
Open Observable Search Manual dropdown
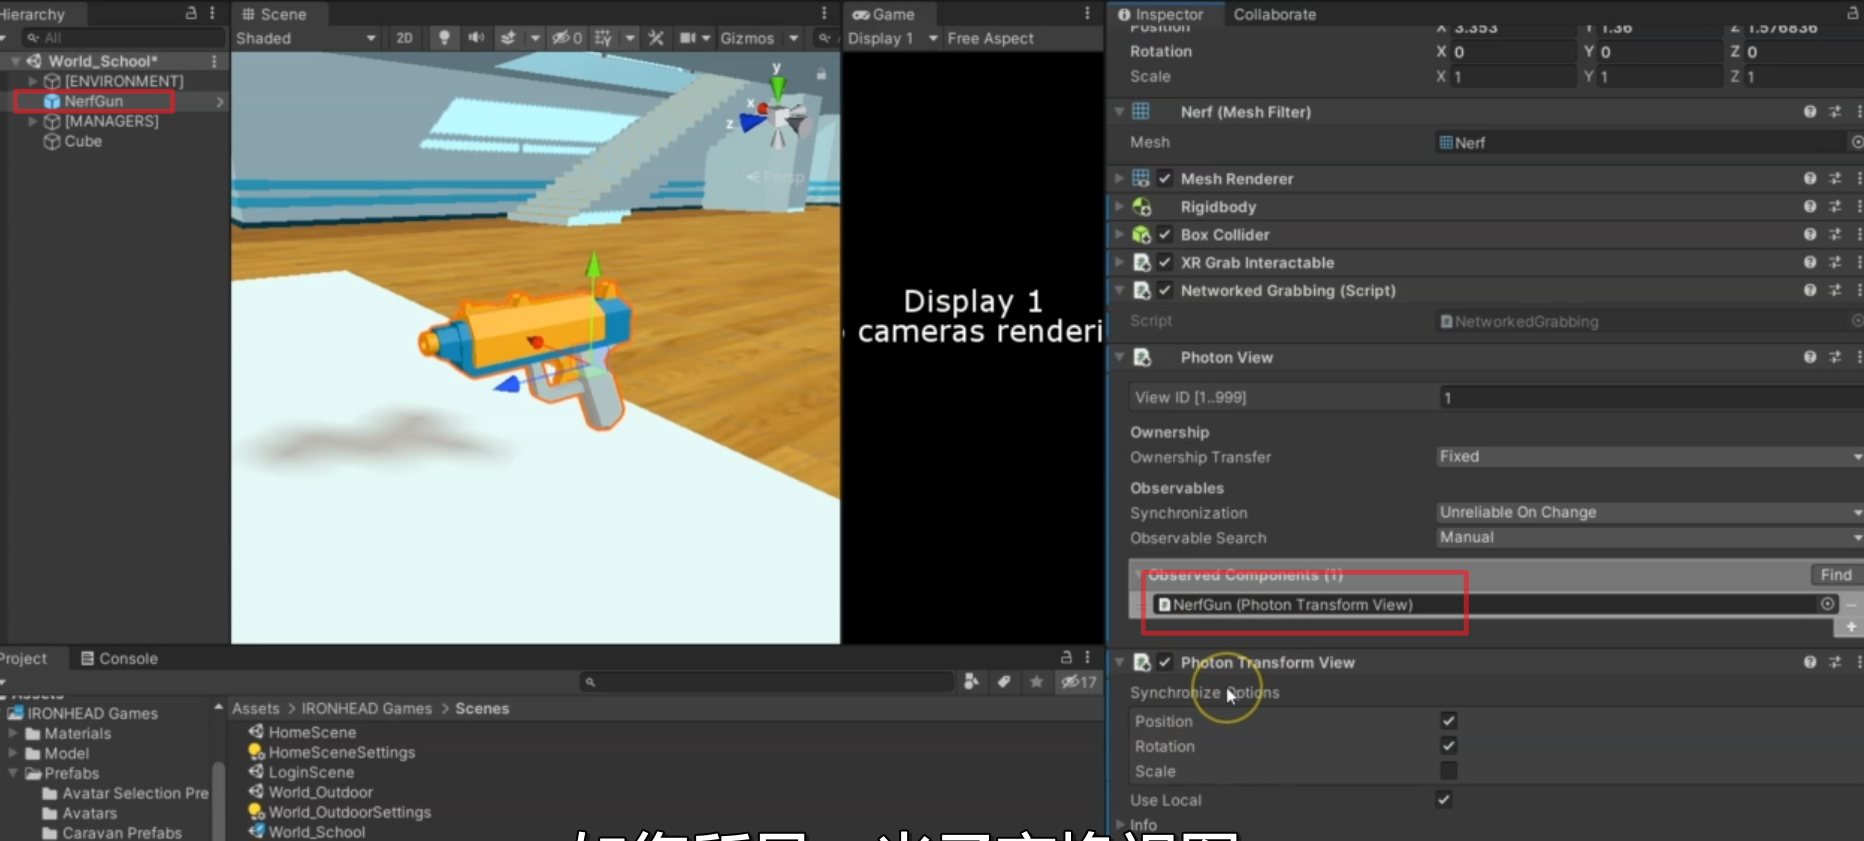[1650, 538]
